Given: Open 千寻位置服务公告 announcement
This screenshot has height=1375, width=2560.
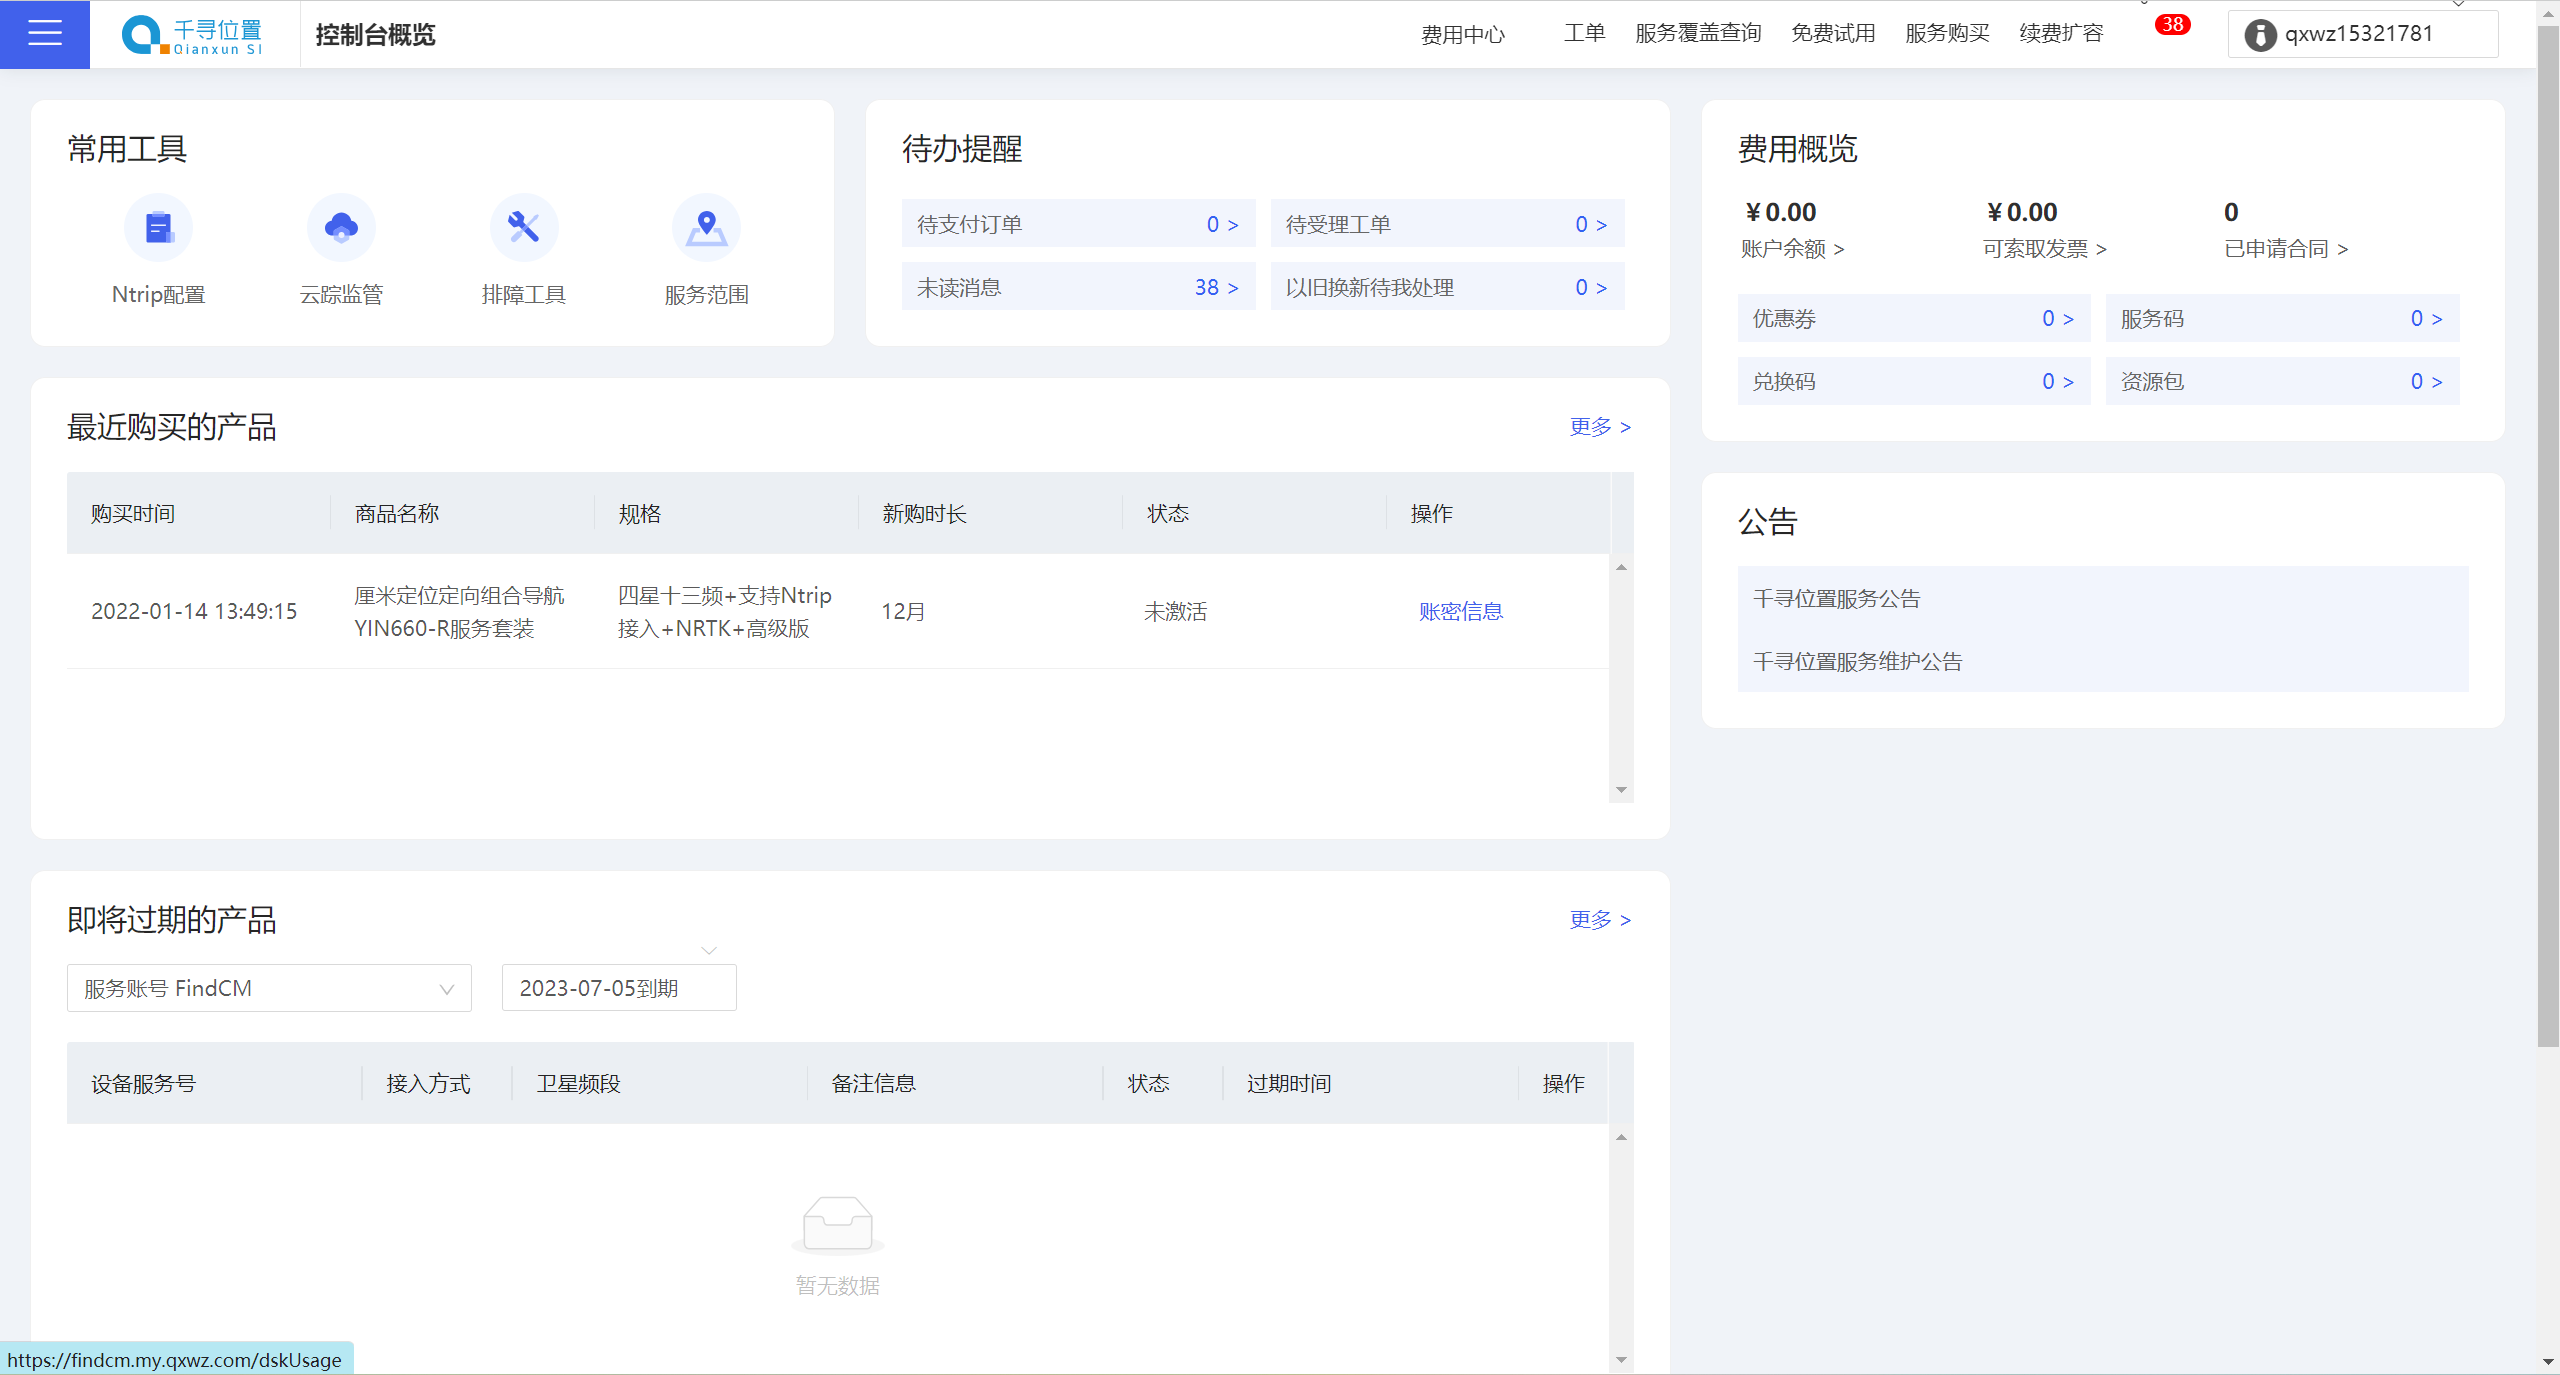Looking at the screenshot, I should tap(1837, 598).
